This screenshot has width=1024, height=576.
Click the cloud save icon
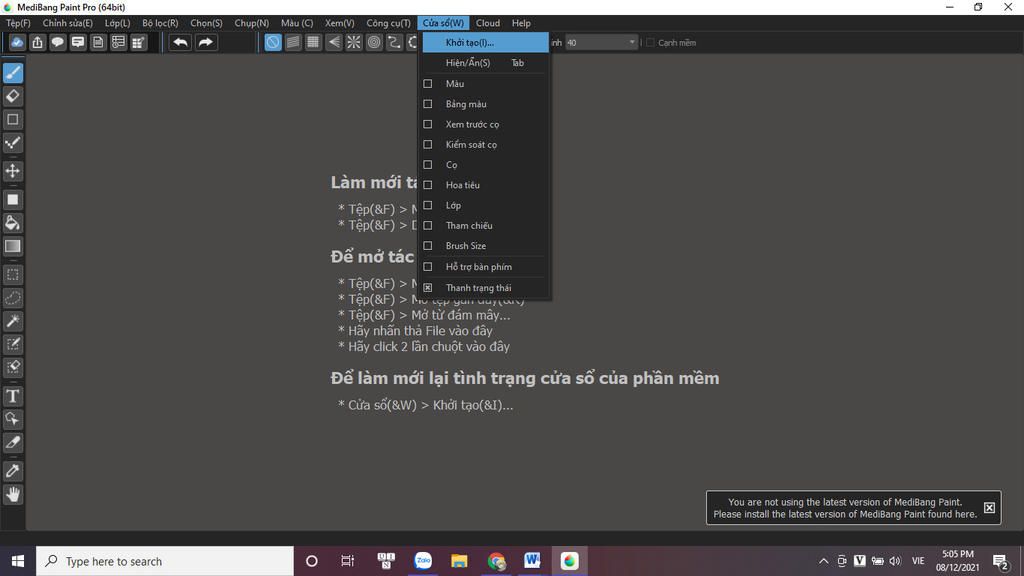[x=17, y=42]
